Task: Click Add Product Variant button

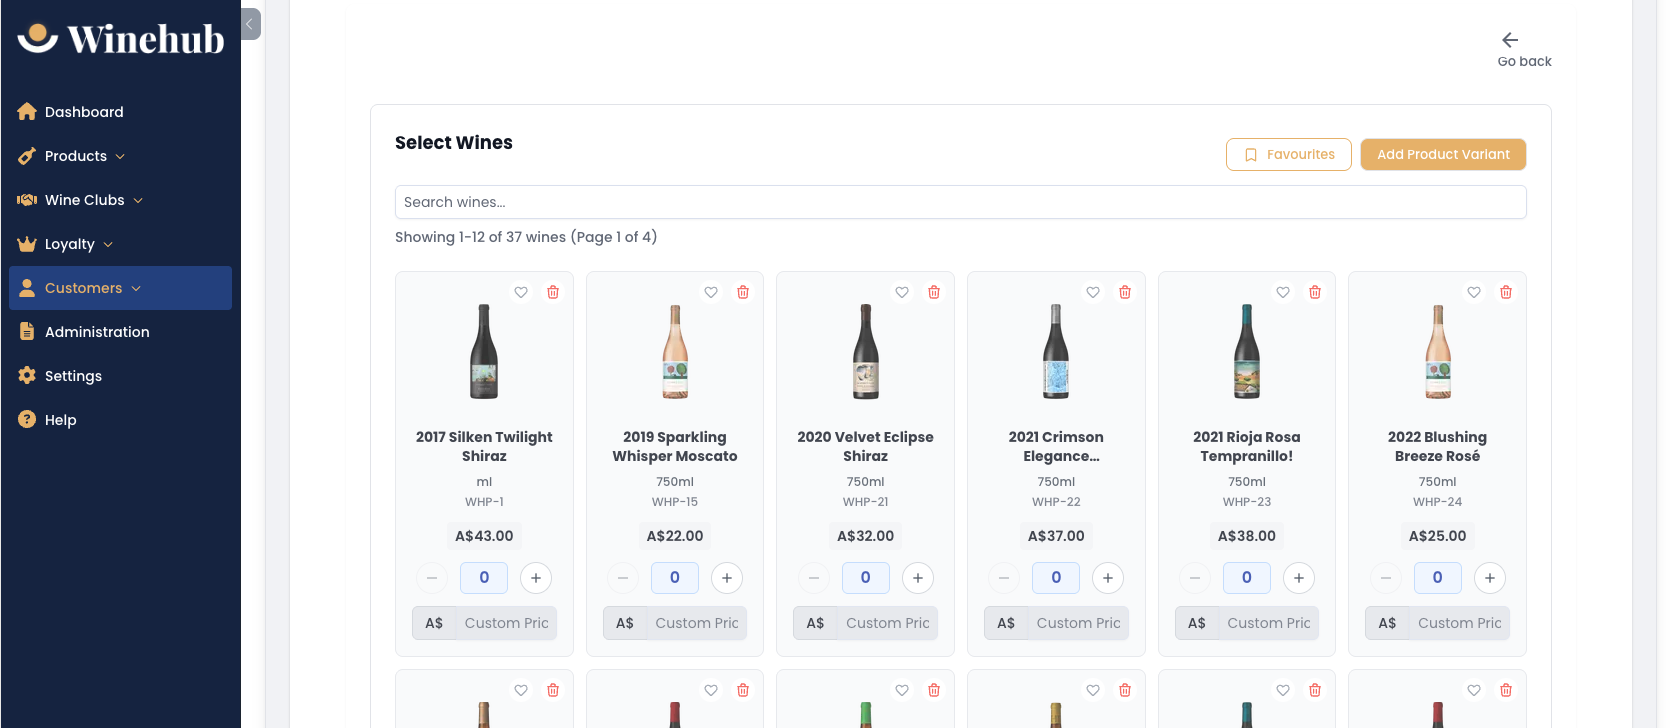Action: pos(1443,155)
